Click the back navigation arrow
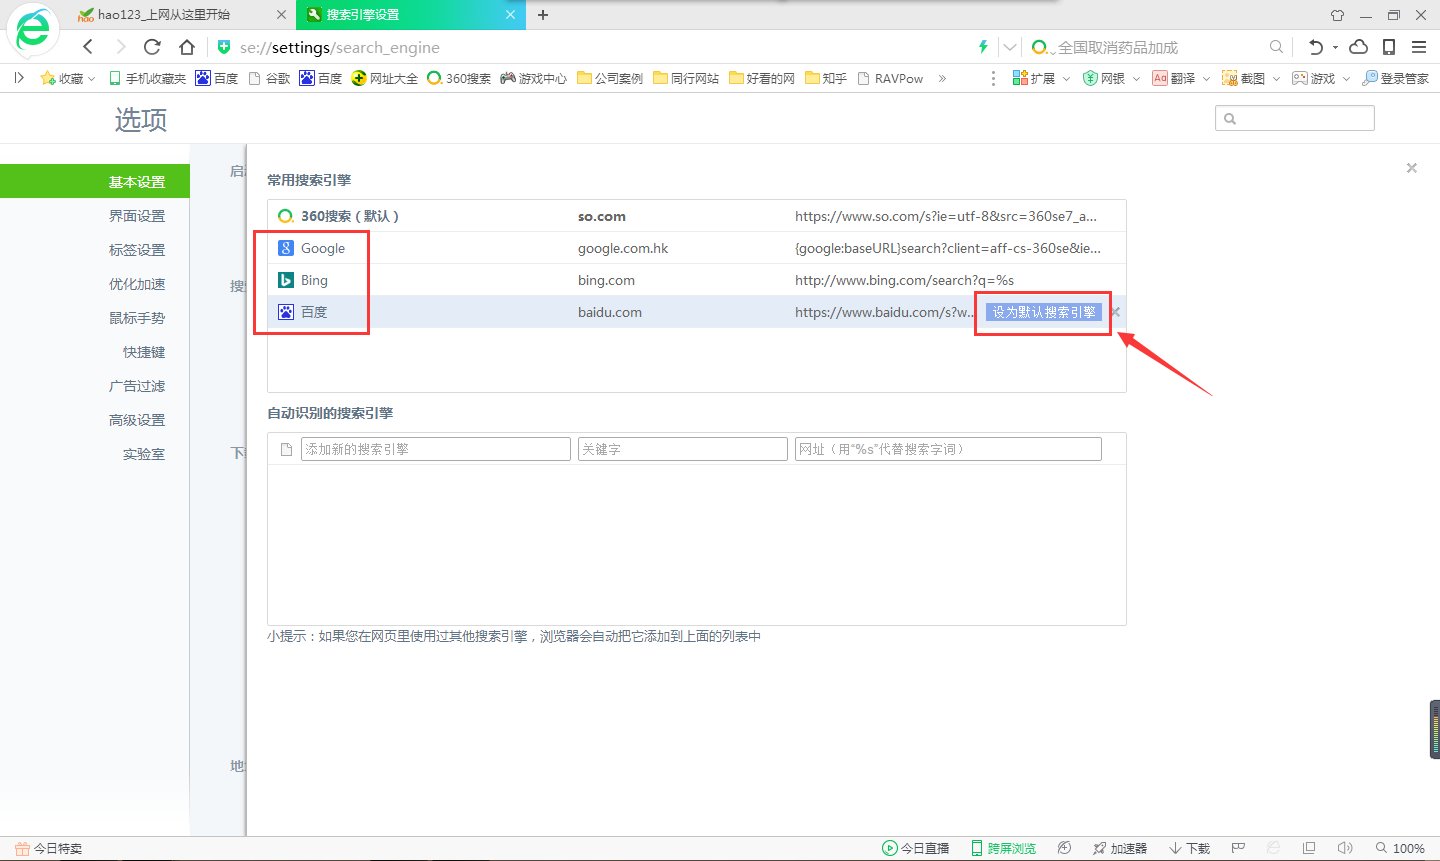Screen dimensions: 1440x861 point(88,47)
